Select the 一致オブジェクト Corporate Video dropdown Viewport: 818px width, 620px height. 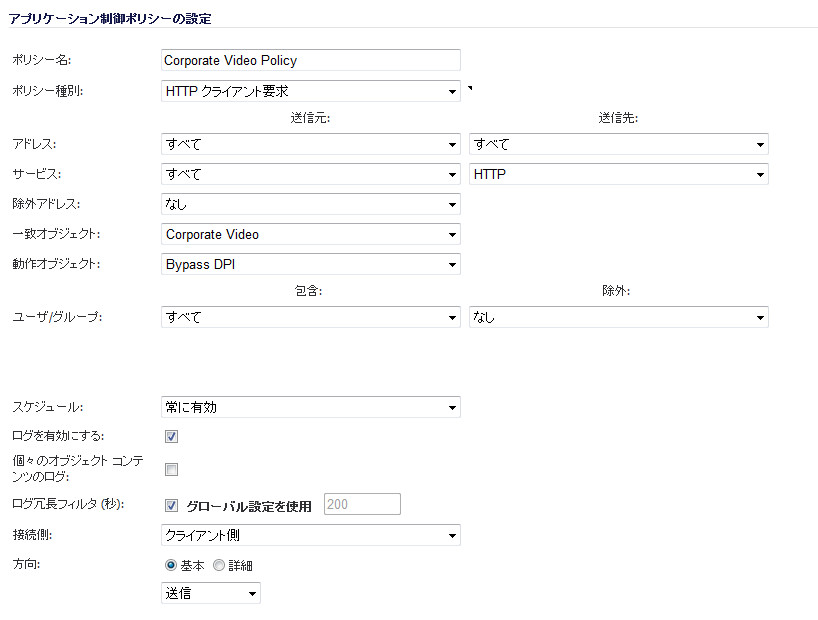(x=310, y=234)
